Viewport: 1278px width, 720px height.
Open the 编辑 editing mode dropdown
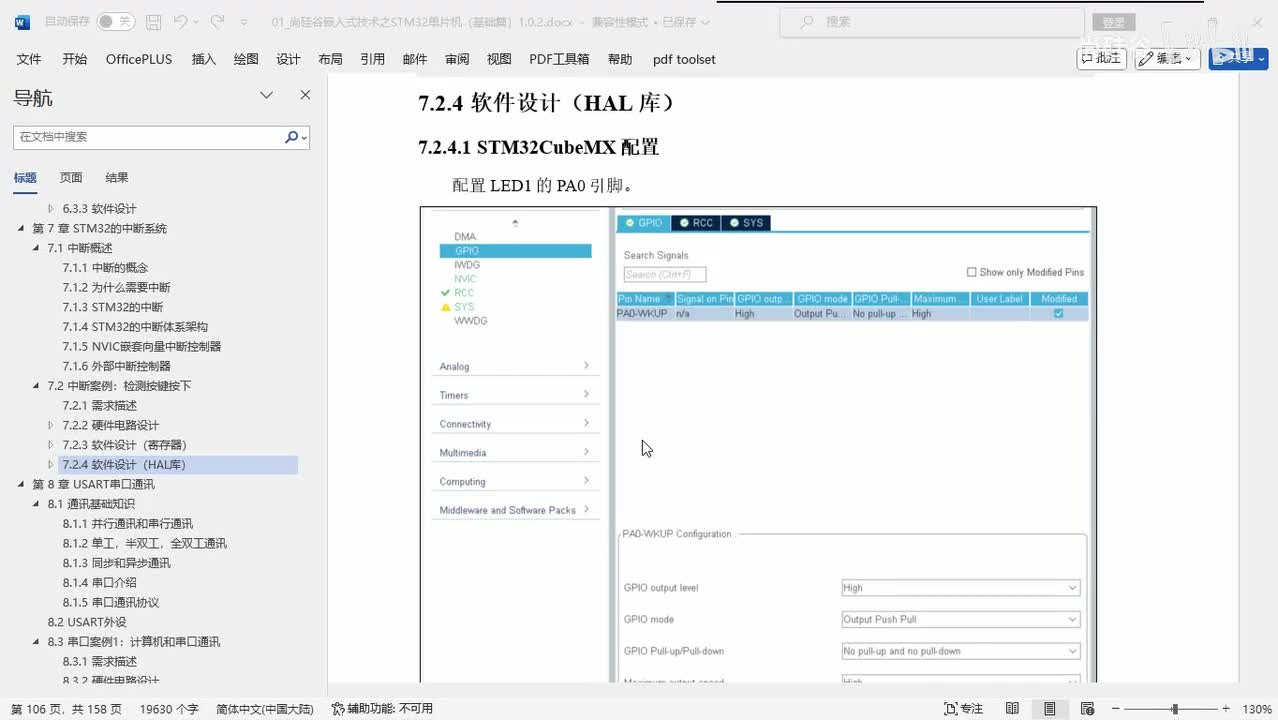coord(1167,59)
